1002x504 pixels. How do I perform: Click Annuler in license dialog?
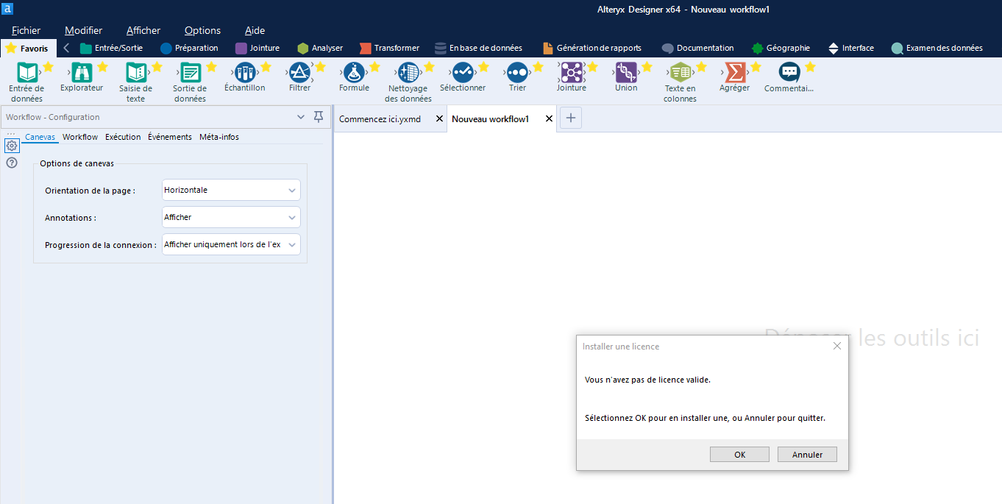pyautogui.click(x=807, y=455)
